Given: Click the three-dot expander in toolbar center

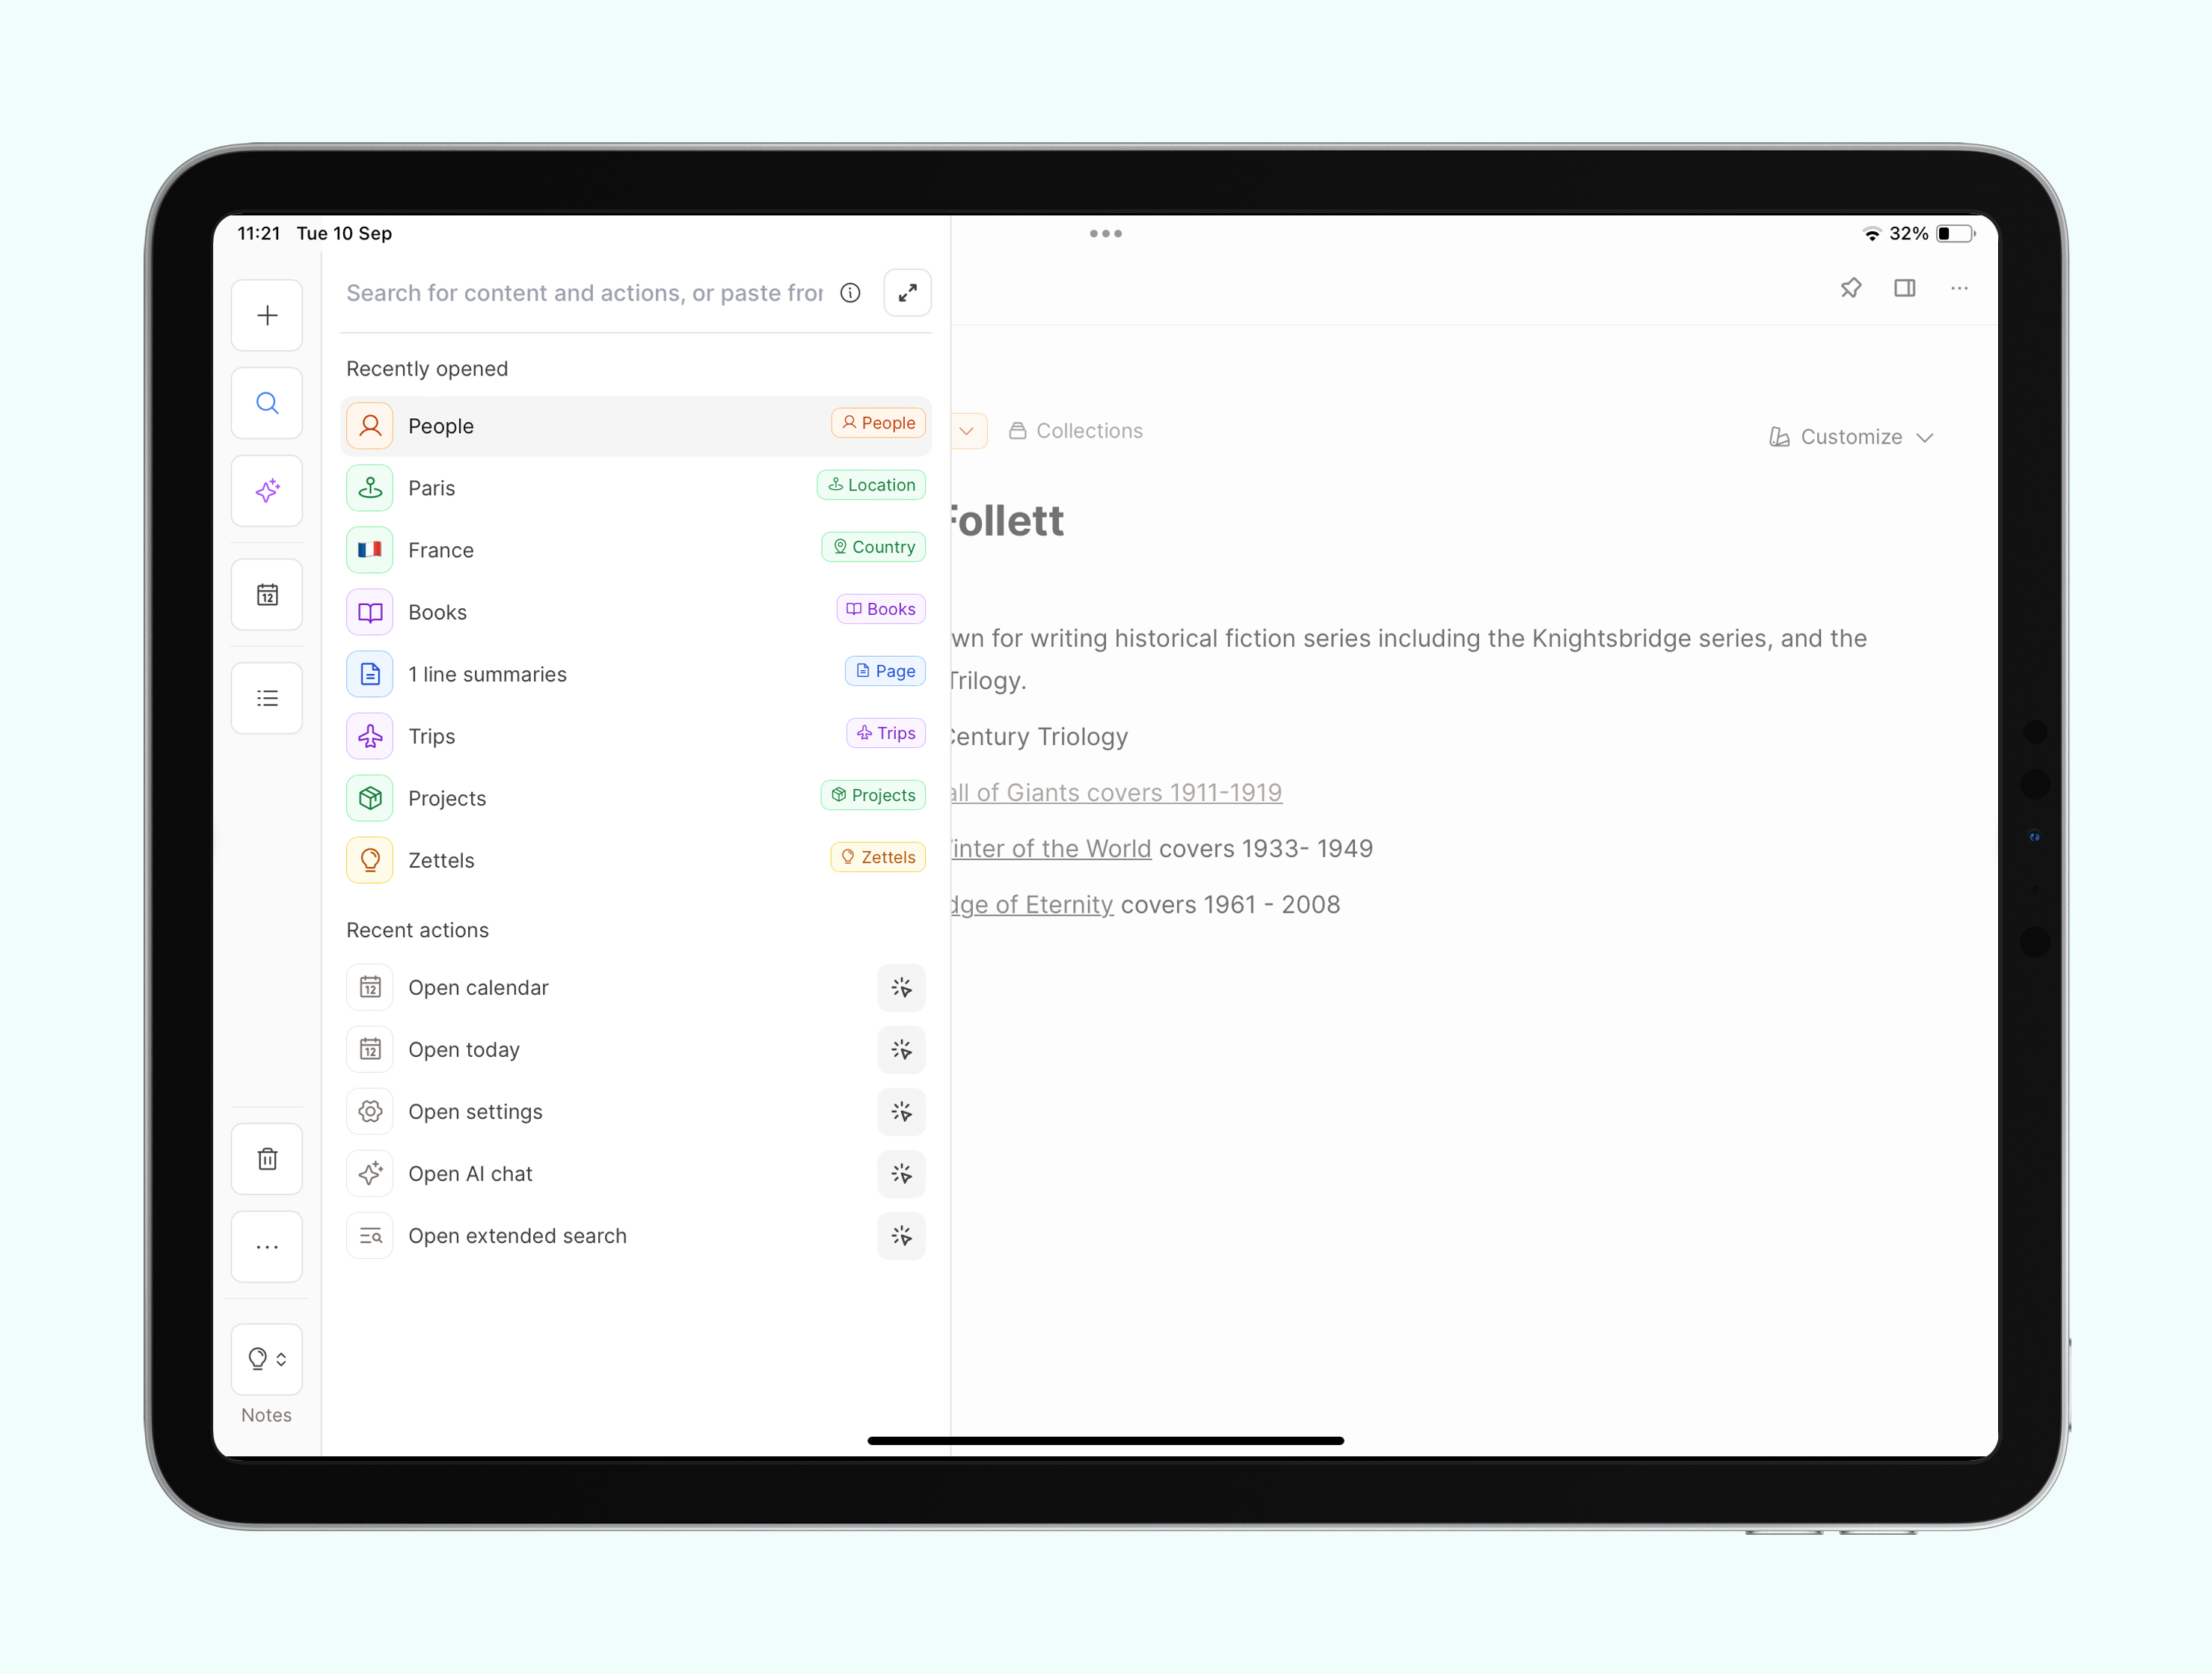Looking at the screenshot, I should pyautogui.click(x=1106, y=234).
